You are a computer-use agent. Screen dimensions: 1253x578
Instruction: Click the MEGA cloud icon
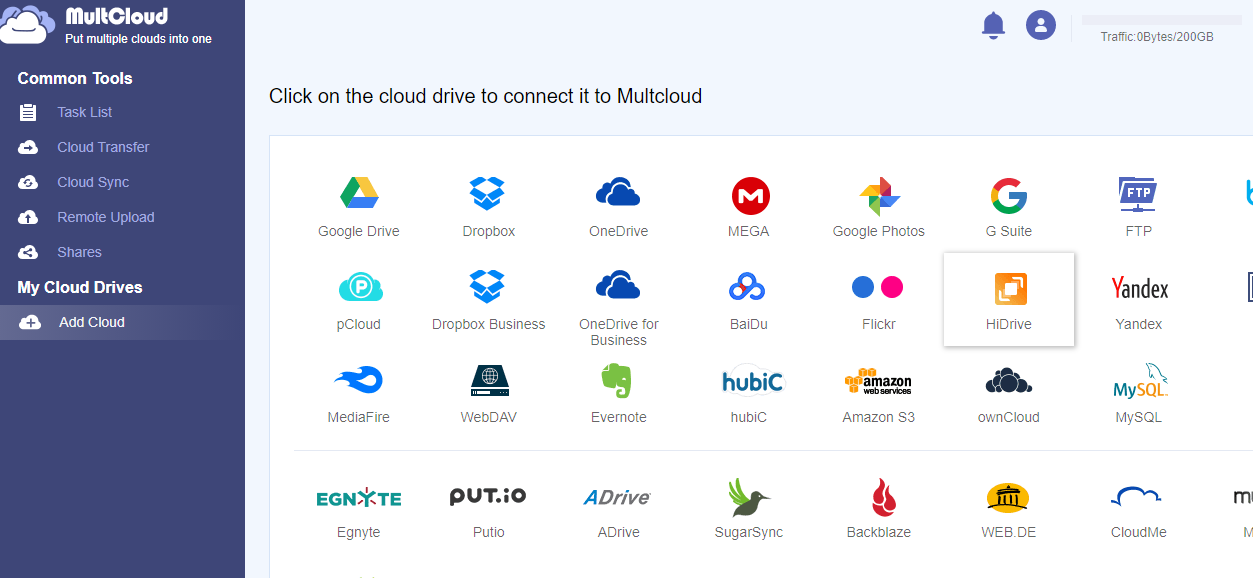point(749,196)
